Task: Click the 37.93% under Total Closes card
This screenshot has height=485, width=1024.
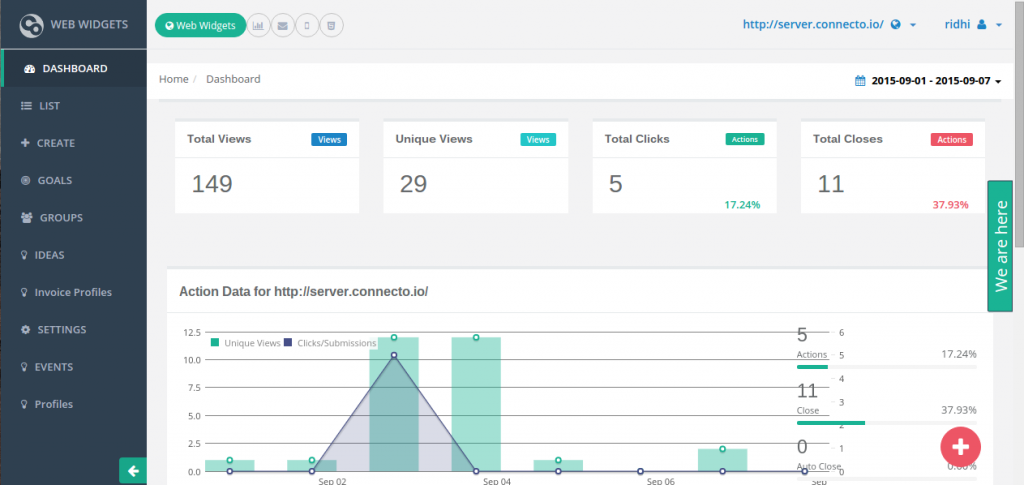Action: pos(950,204)
